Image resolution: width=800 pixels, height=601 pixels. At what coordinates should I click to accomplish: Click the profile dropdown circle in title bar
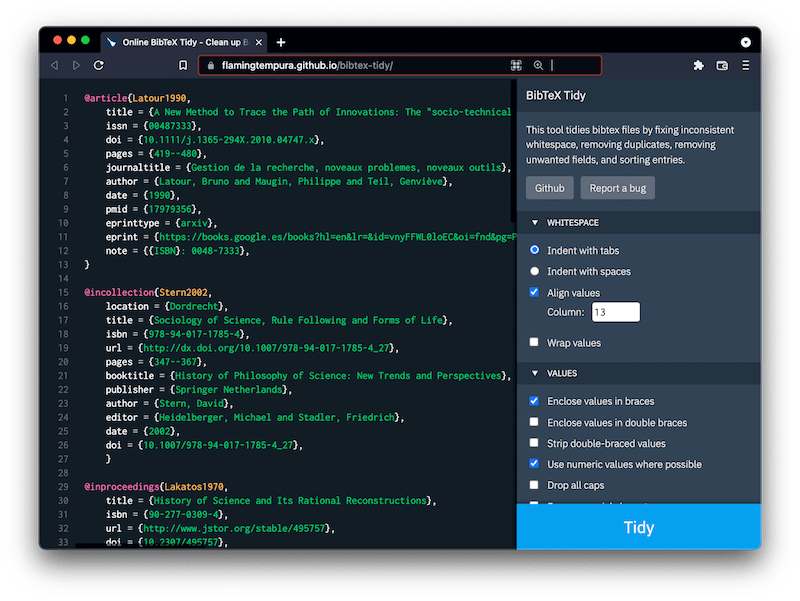(x=745, y=42)
